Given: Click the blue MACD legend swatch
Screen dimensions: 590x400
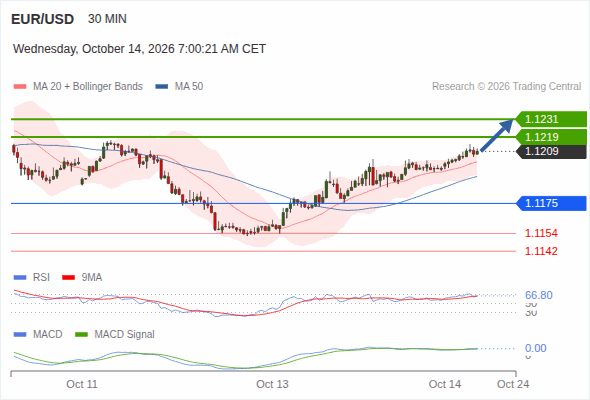Looking at the screenshot, I should [x=20, y=335].
